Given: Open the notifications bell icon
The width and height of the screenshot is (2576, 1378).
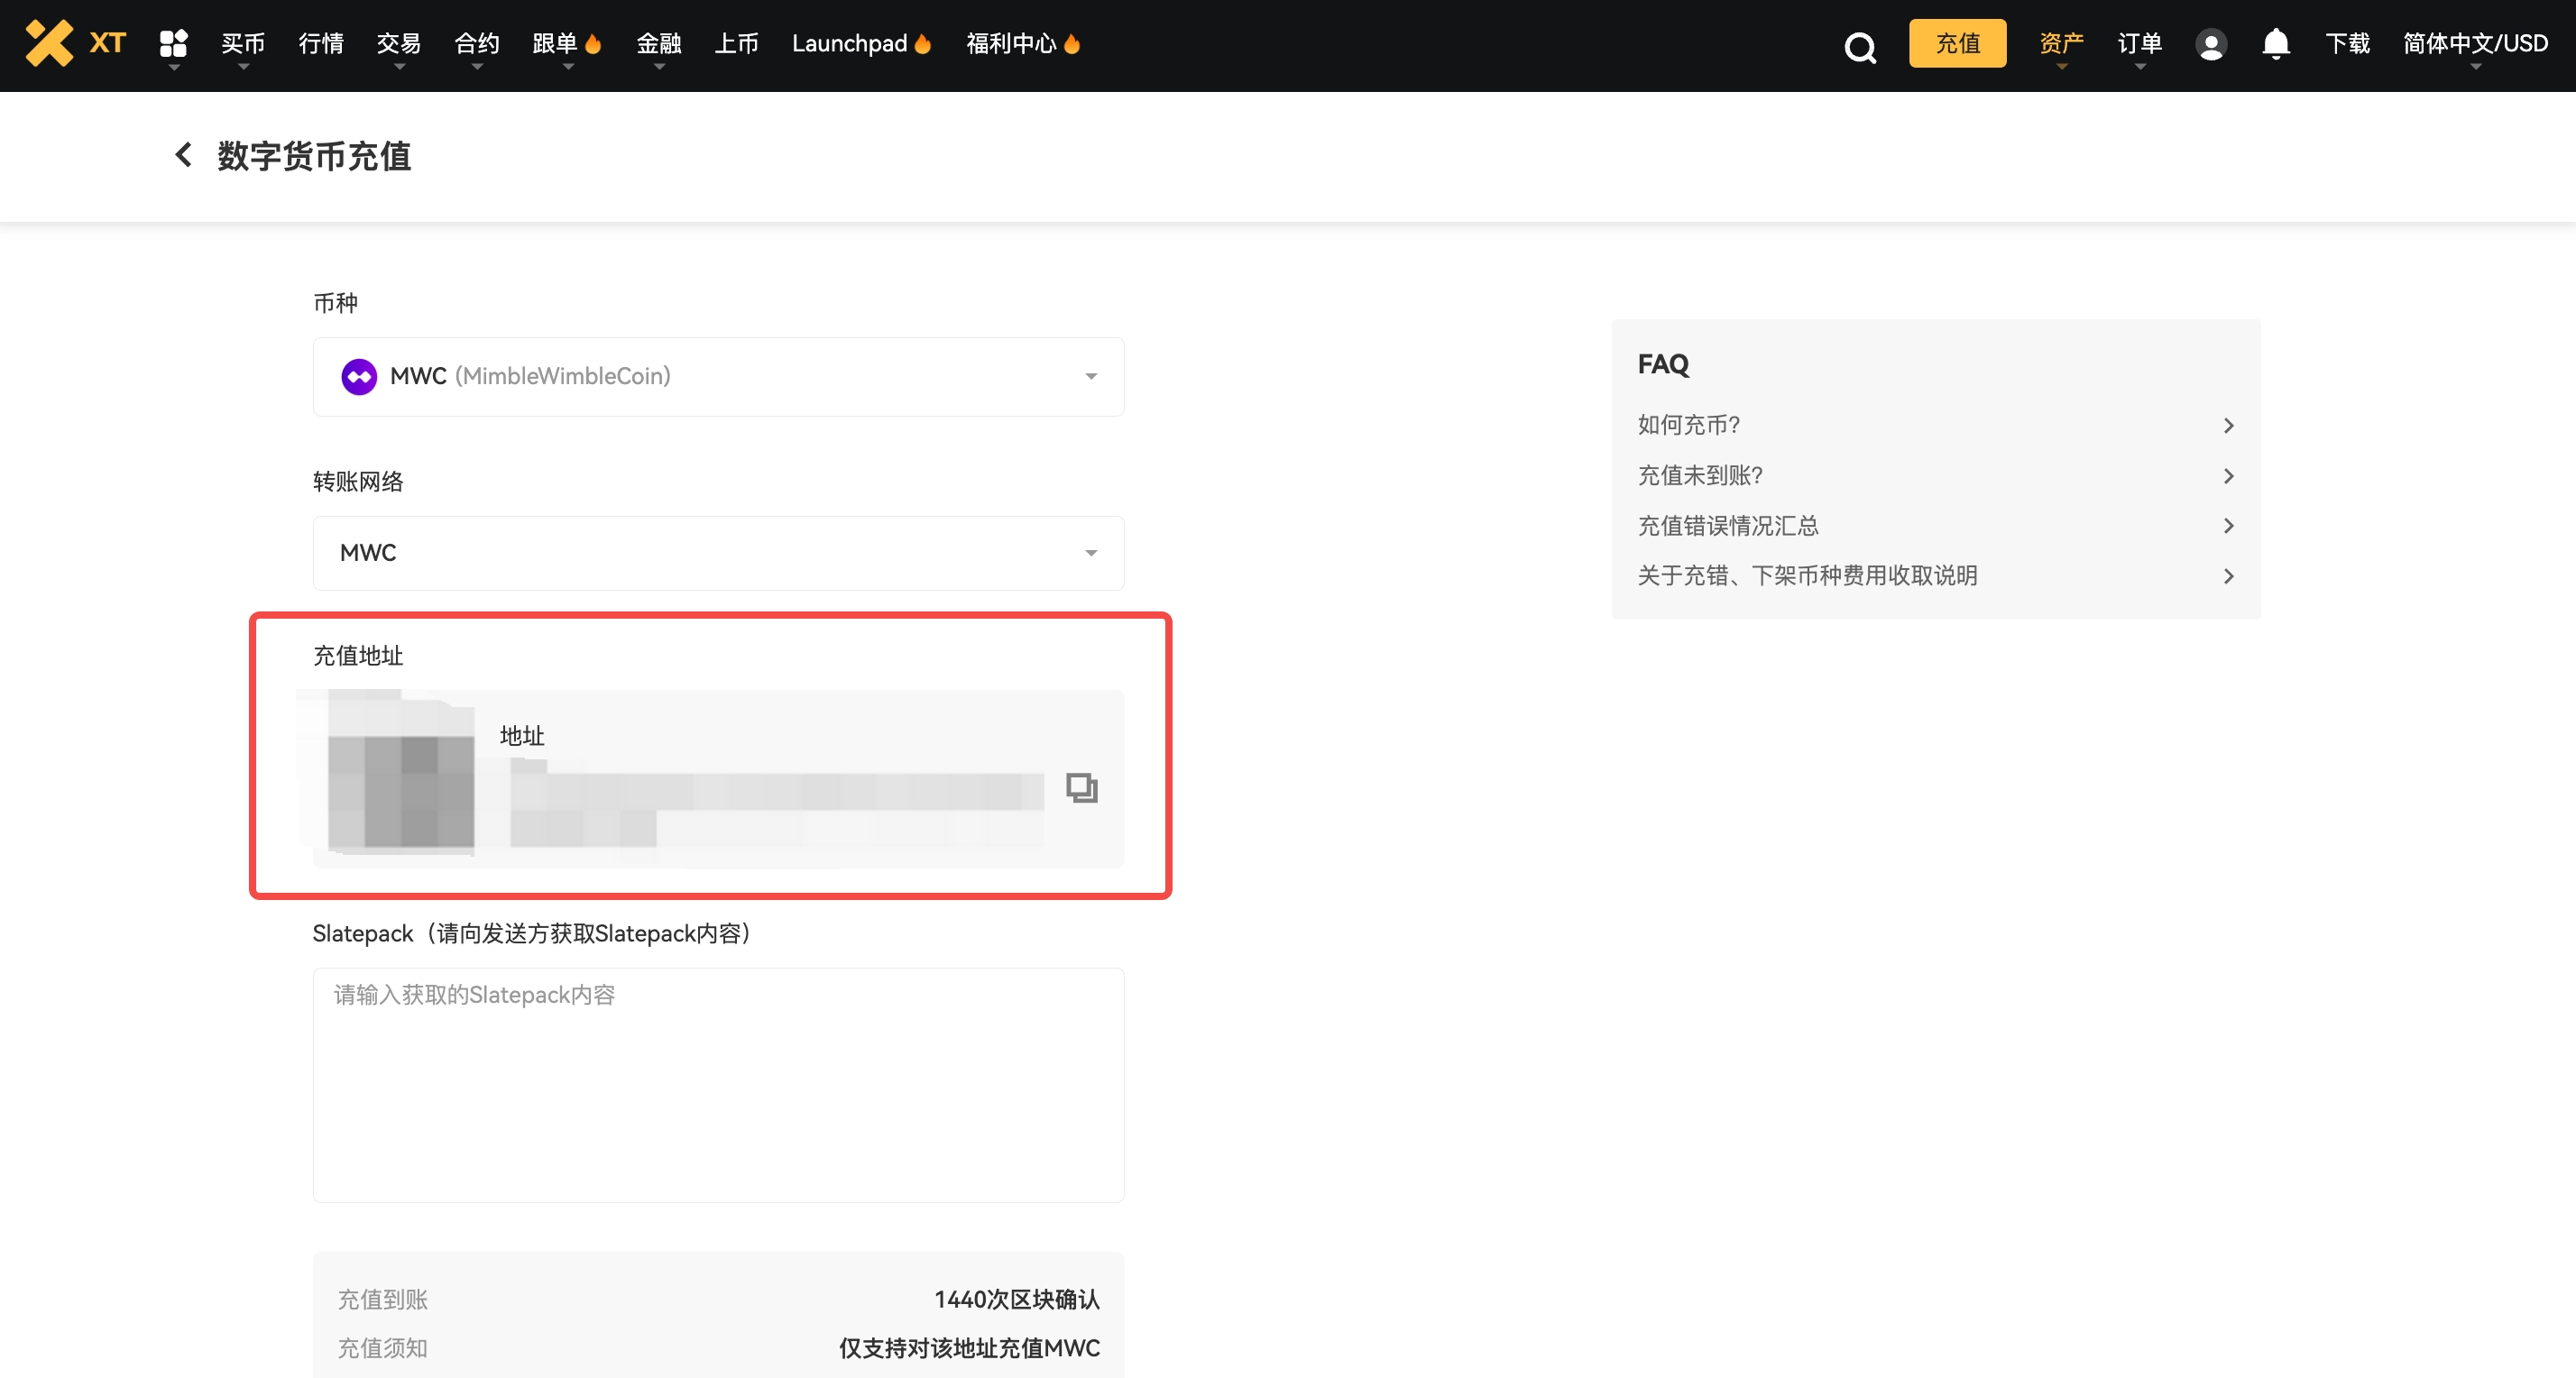Looking at the screenshot, I should [x=2275, y=43].
